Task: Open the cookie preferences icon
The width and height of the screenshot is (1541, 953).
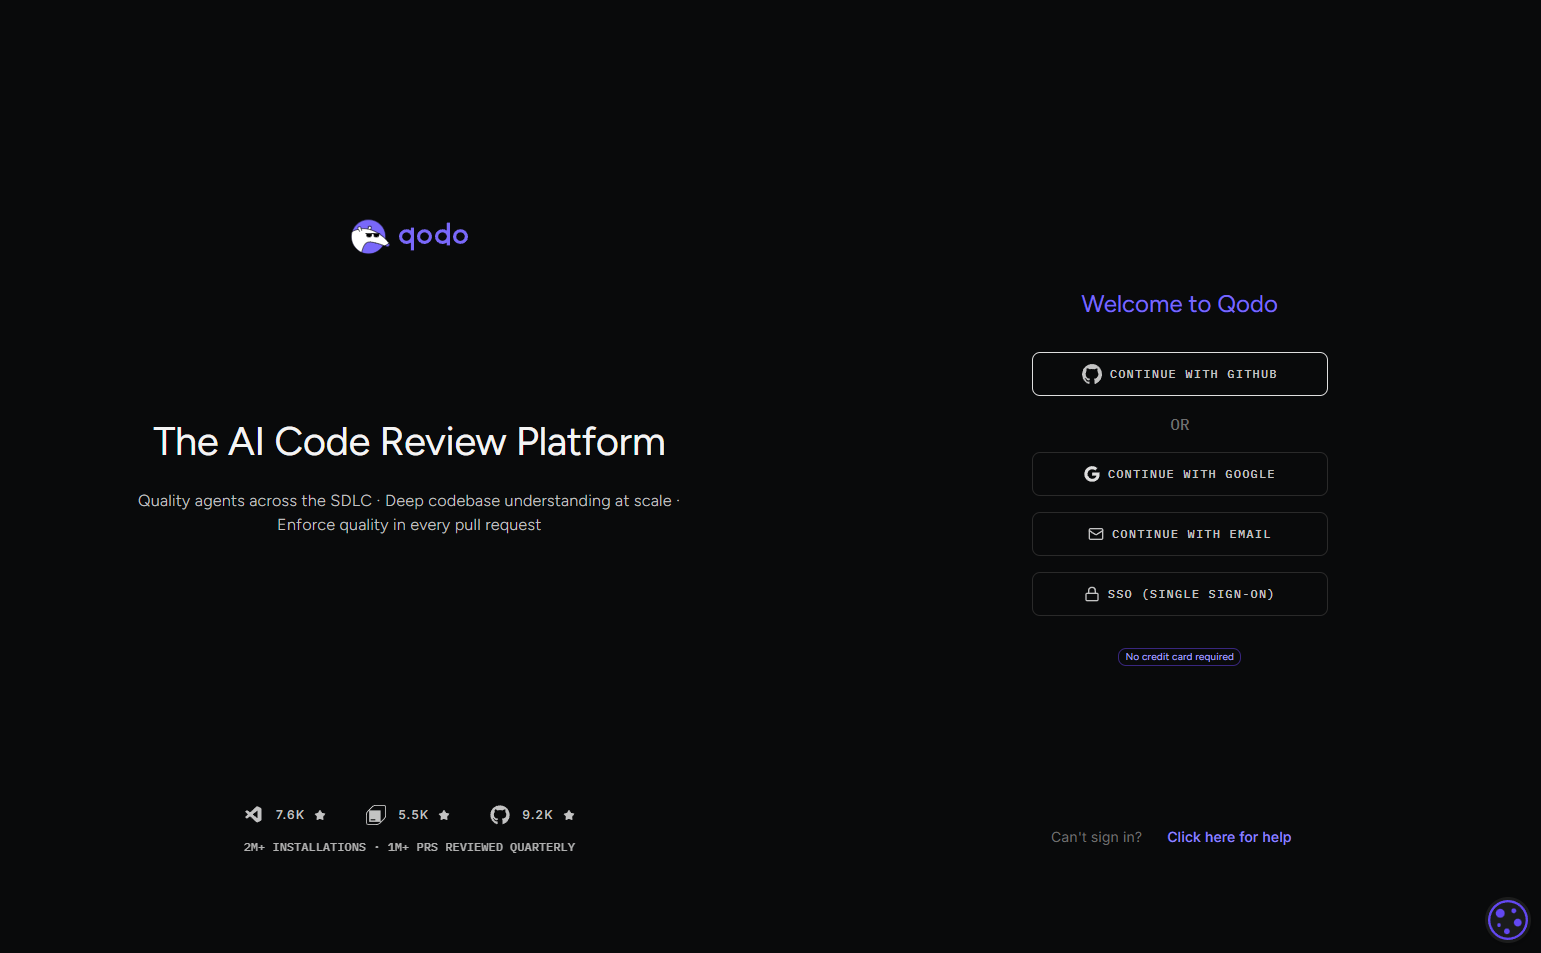Action: tap(1507, 920)
